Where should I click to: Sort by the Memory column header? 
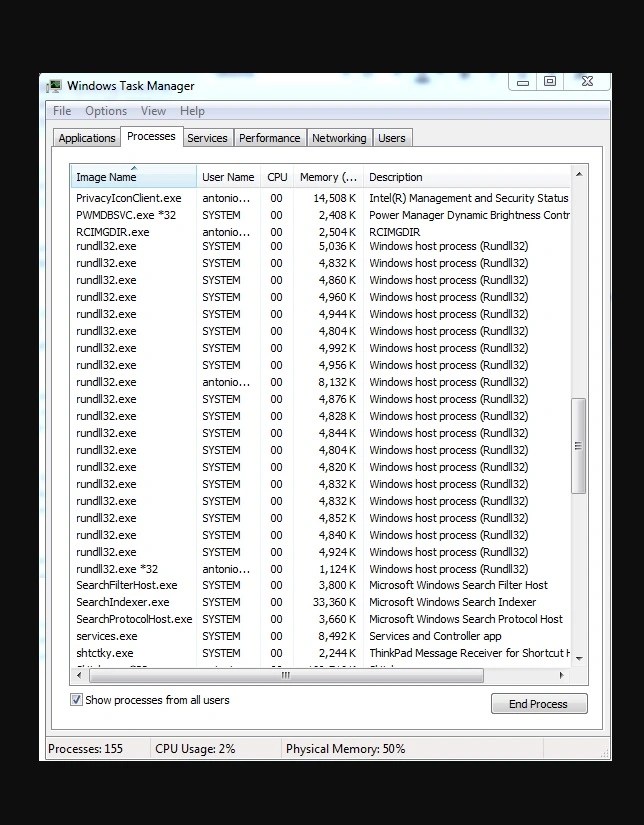pyautogui.click(x=328, y=177)
